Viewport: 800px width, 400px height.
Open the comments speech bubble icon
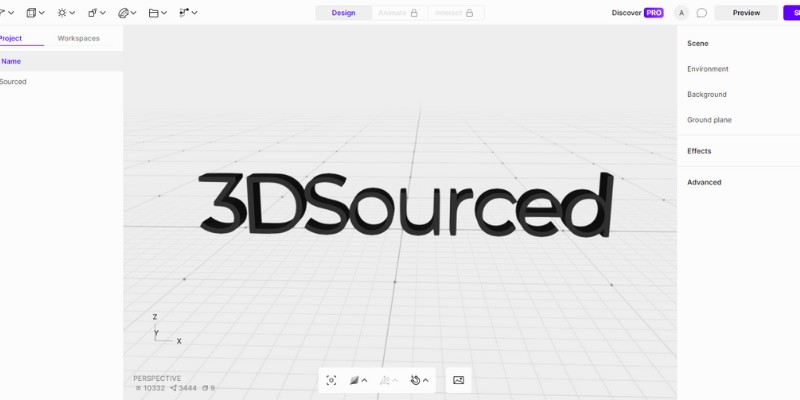702,13
